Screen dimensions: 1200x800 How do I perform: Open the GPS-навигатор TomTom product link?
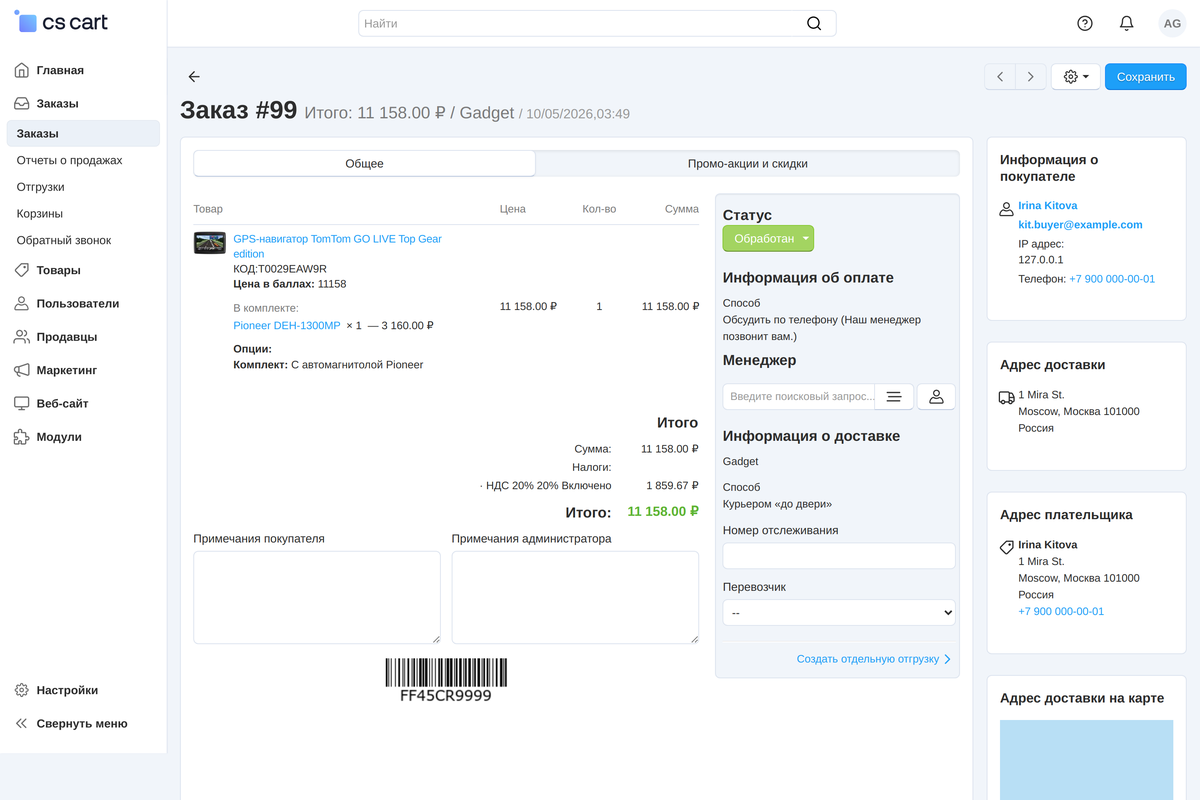[x=337, y=246]
